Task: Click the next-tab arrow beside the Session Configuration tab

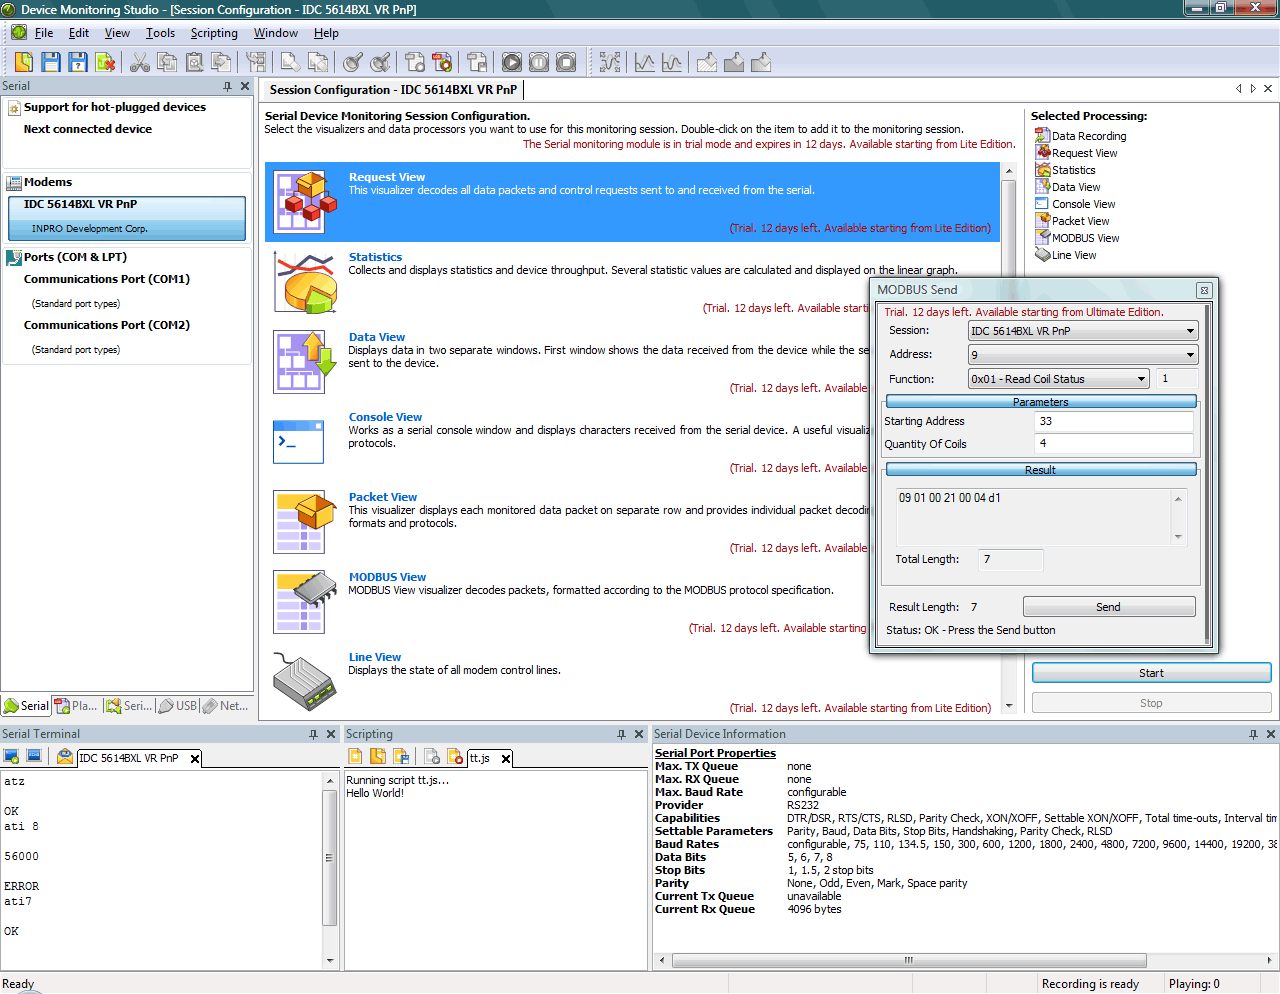Action: coord(1253,89)
